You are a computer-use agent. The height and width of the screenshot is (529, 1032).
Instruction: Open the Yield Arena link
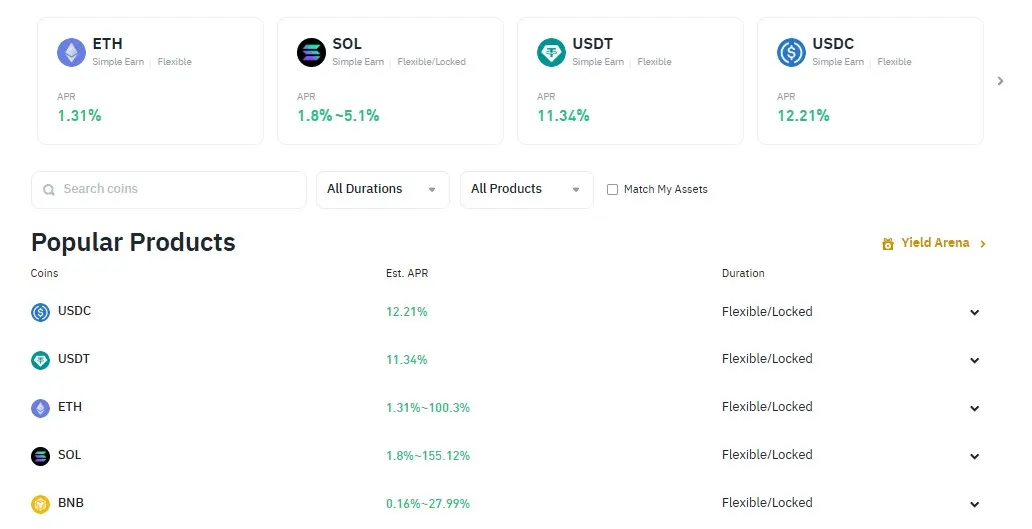coord(935,243)
